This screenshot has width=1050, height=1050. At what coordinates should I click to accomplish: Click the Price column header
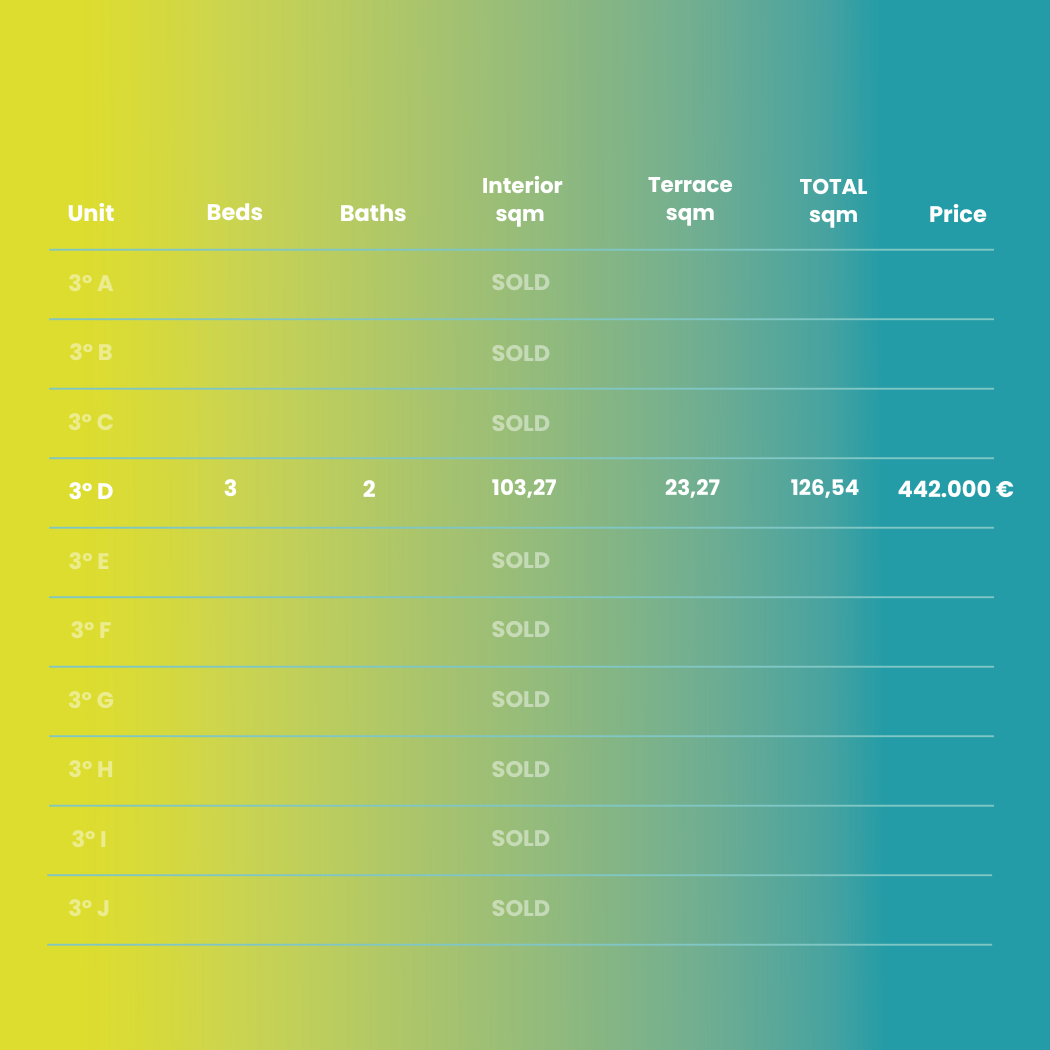tap(958, 214)
